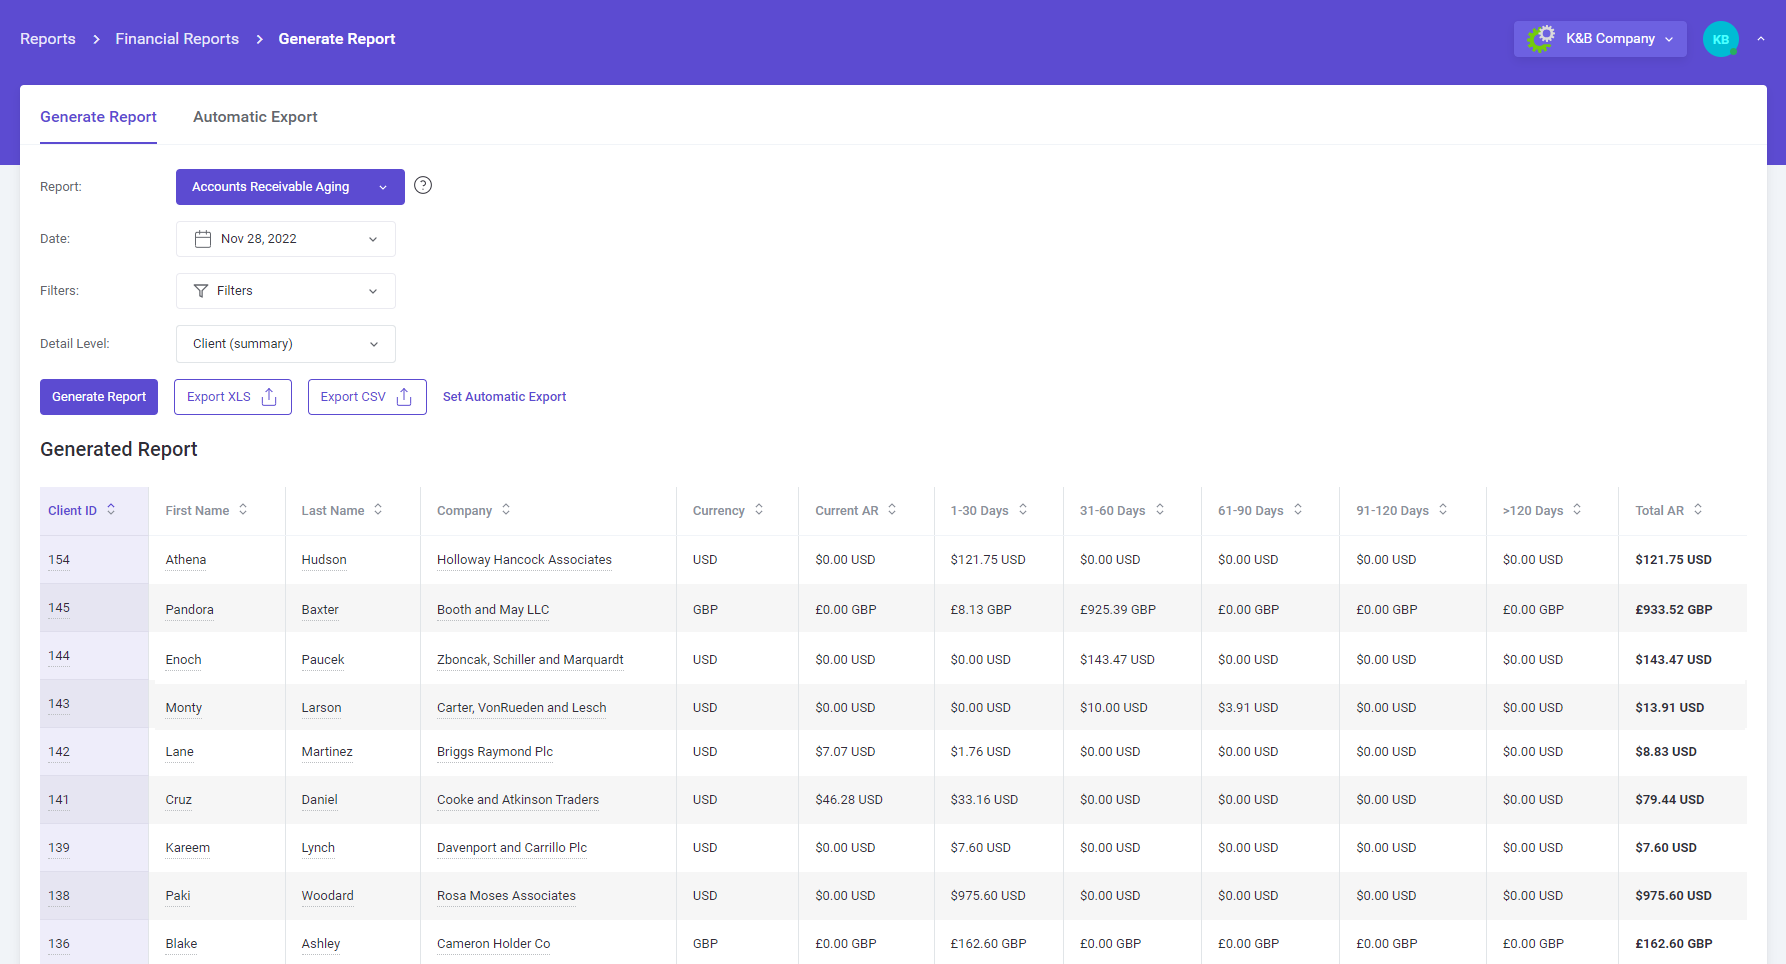Image resolution: width=1786 pixels, height=964 pixels.
Task: Sort table by Client ID column
Action: point(111,510)
